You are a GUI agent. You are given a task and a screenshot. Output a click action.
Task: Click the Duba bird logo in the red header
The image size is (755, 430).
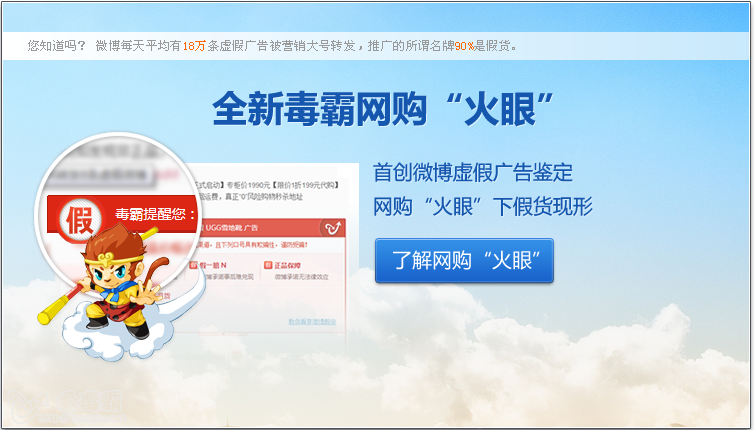pyautogui.click(x=333, y=227)
